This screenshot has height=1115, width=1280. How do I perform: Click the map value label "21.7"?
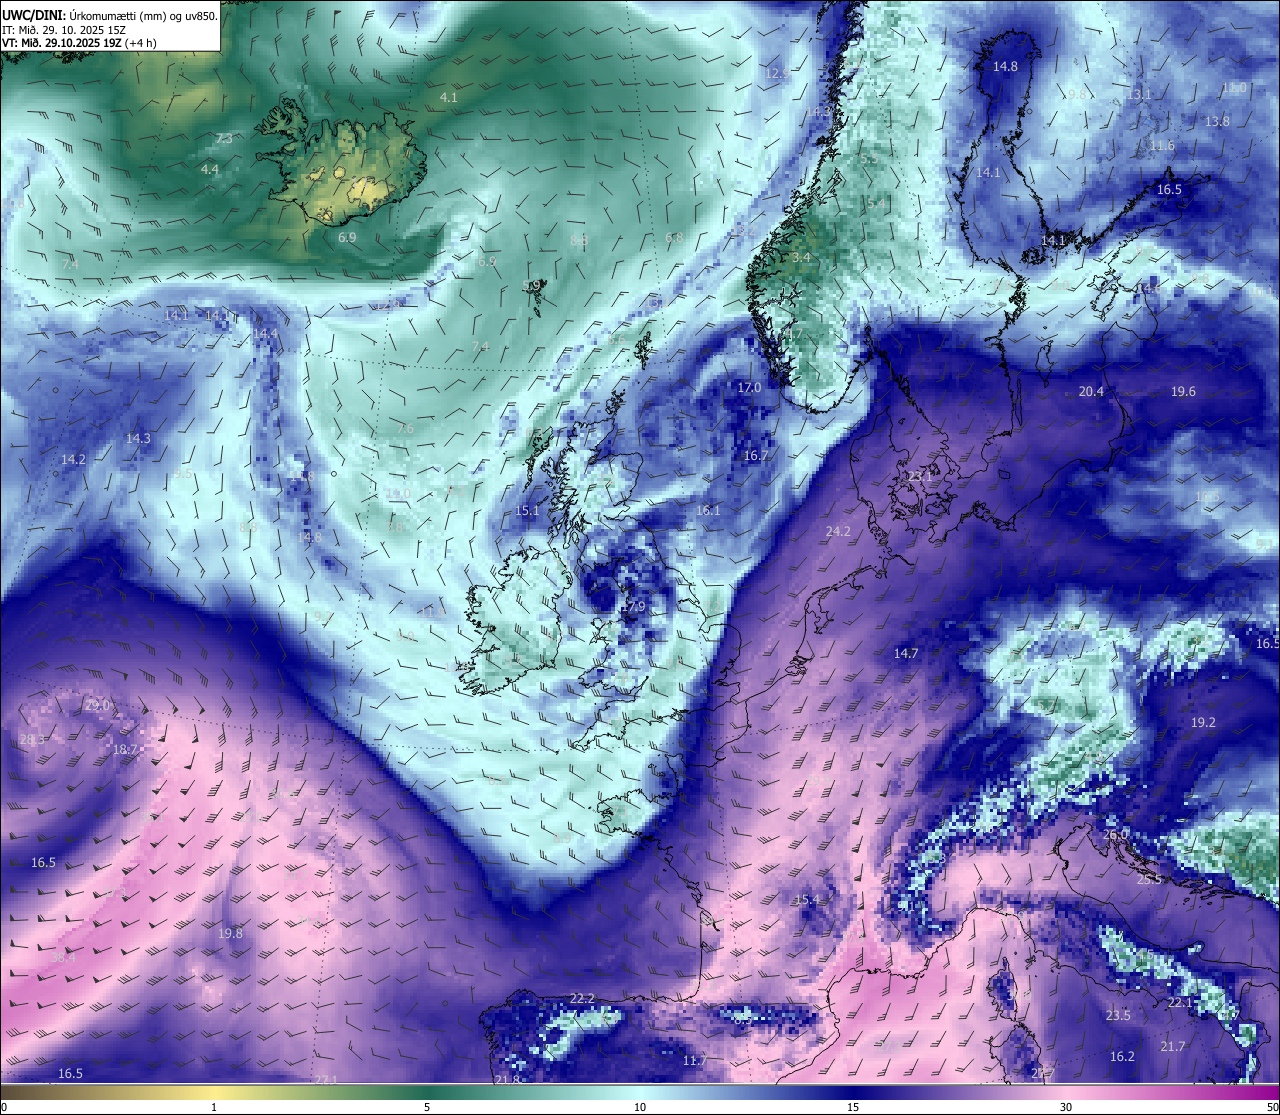coord(1173,1046)
